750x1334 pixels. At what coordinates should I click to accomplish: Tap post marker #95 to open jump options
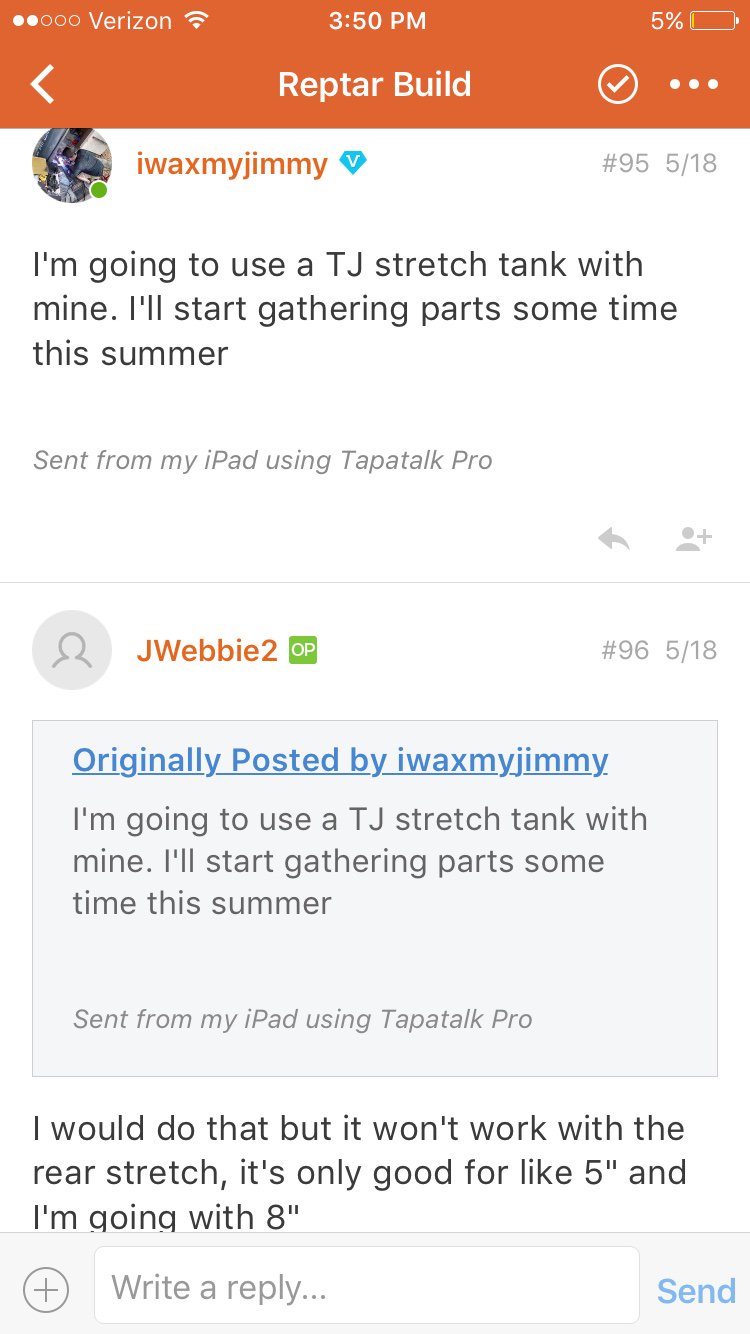(x=625, y=162)
